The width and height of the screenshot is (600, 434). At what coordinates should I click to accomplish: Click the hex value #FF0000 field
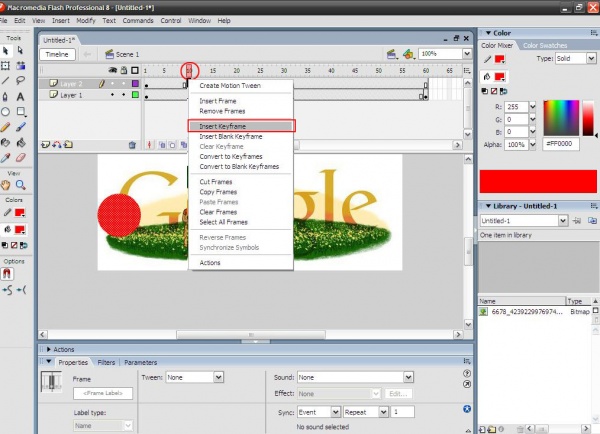coord(561,144)
